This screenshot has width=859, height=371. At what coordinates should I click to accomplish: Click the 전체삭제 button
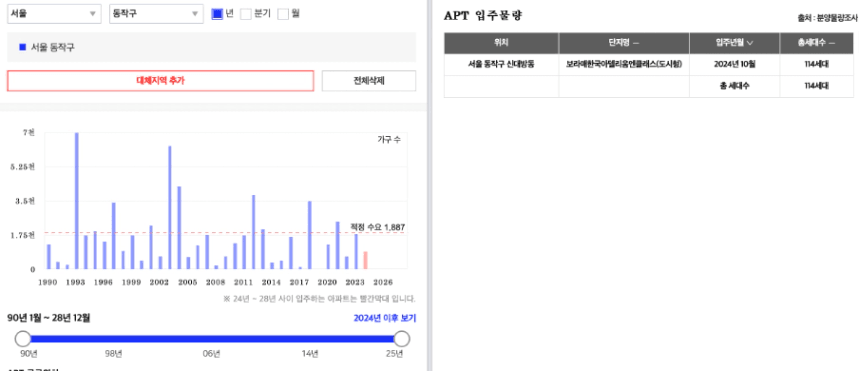pyautogui.click(x=369, y=81)
